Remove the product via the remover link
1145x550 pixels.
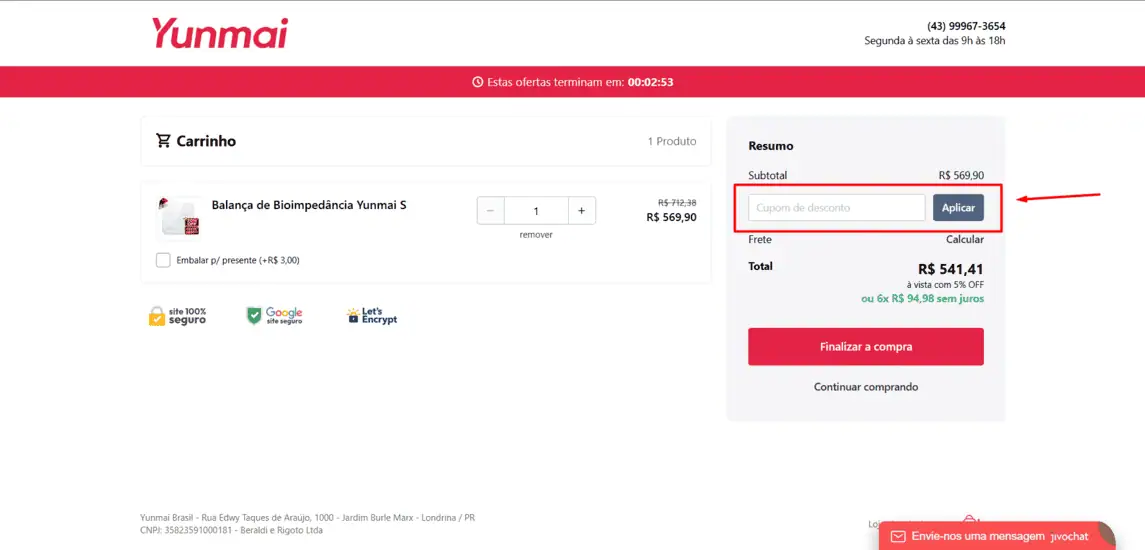(536, 234)
